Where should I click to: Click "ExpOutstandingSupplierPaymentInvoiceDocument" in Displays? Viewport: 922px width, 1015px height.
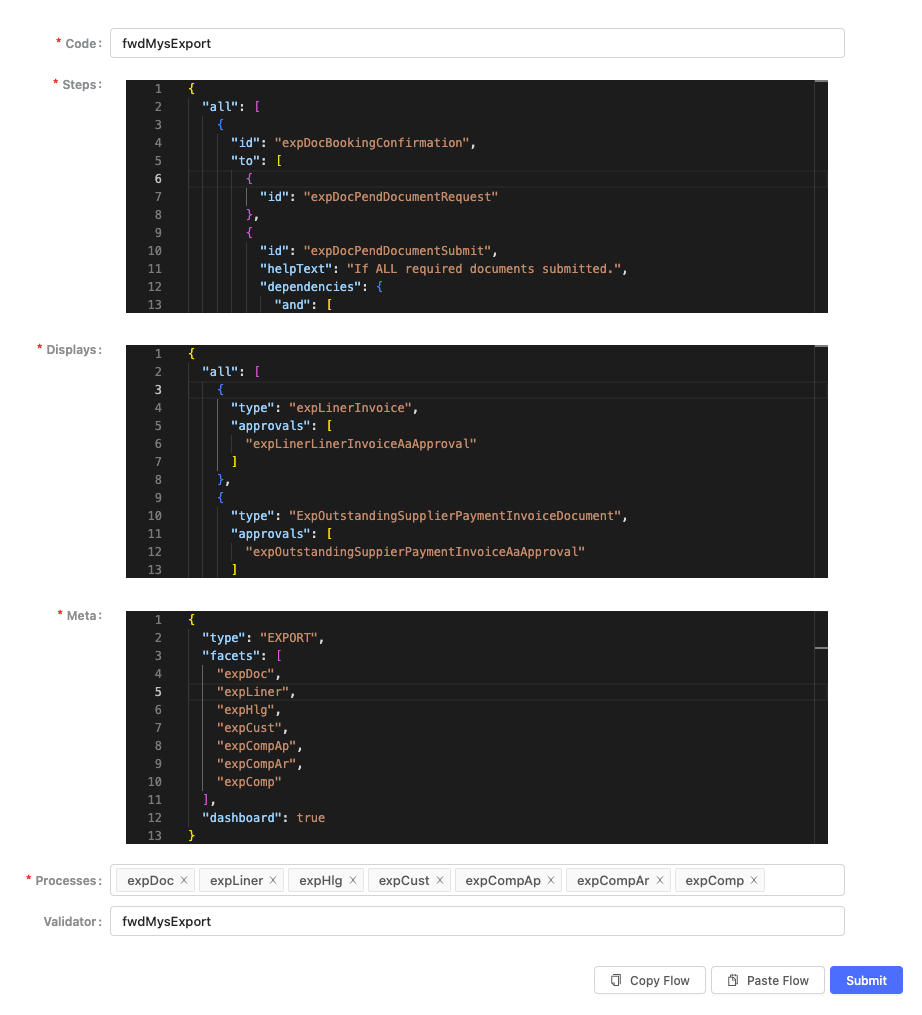pyautogui.click(x=455, y=516)
